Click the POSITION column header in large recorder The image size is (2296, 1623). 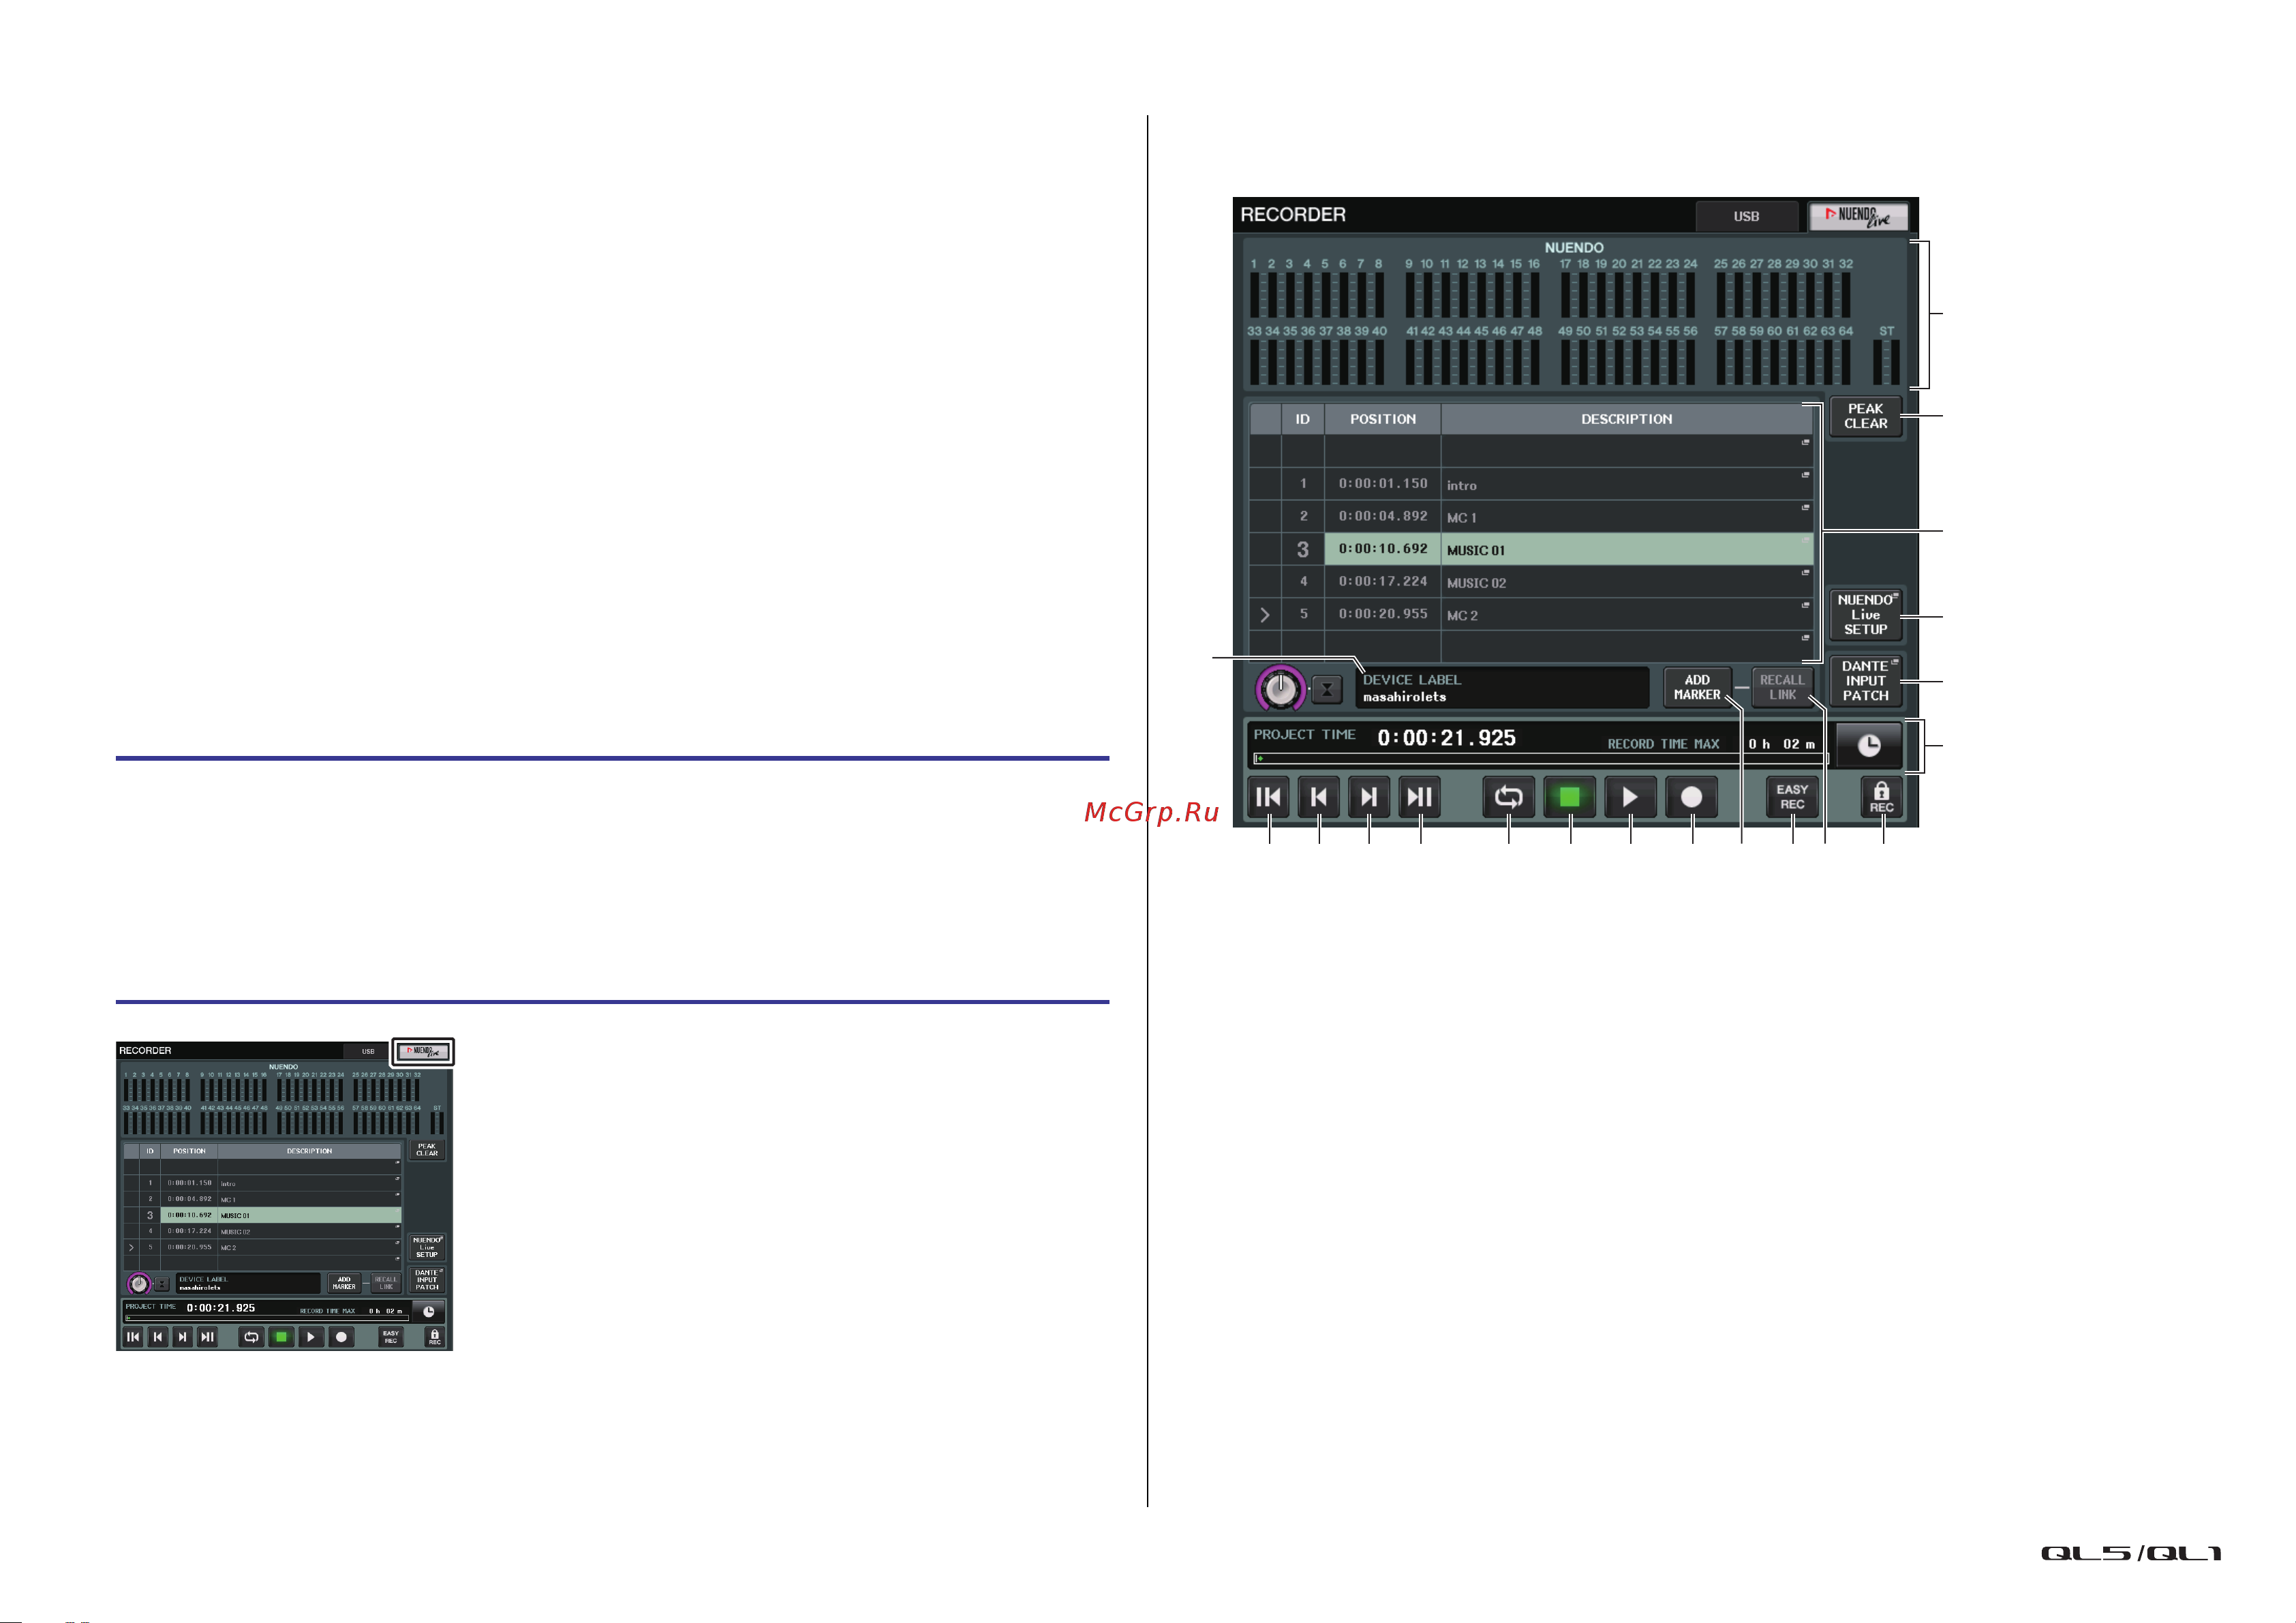pyautogui.click(x=1383, y=419)
